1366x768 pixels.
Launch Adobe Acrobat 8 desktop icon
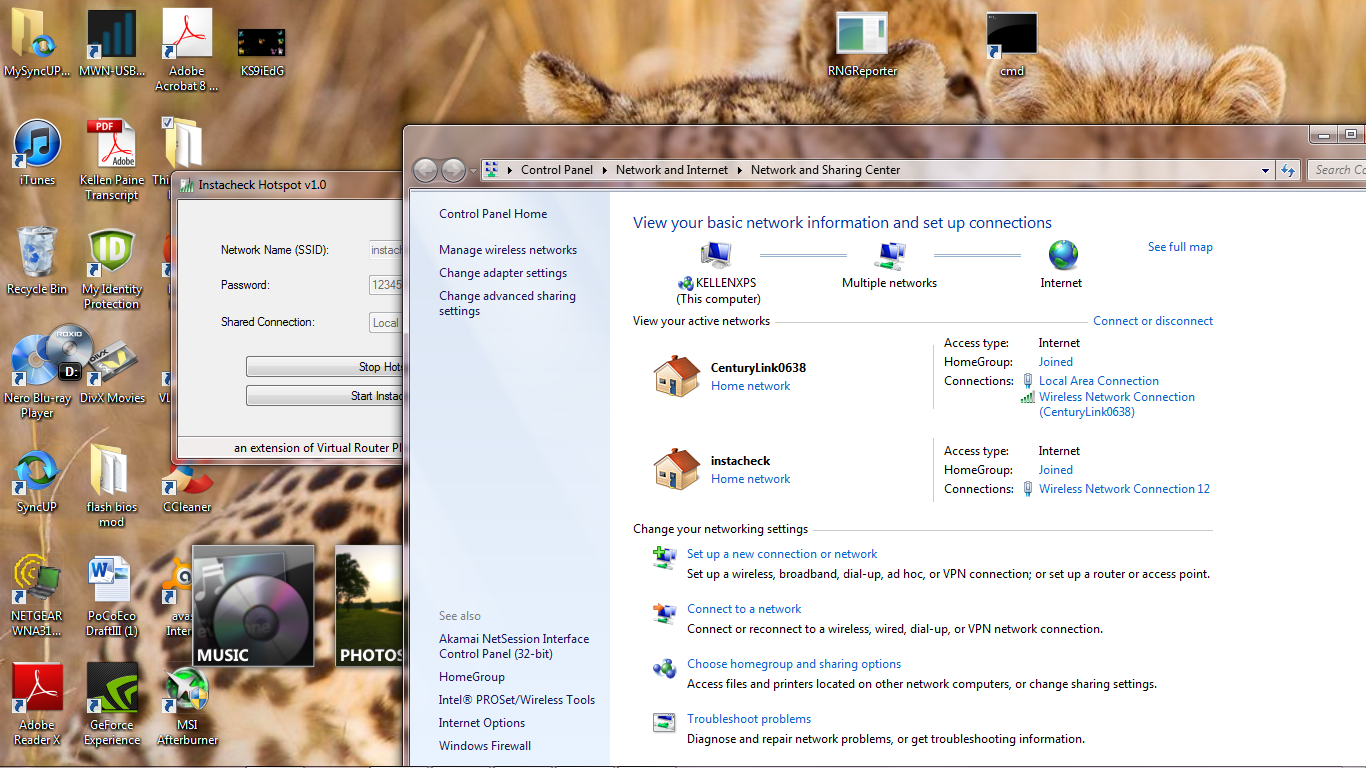tap(187, 51)
